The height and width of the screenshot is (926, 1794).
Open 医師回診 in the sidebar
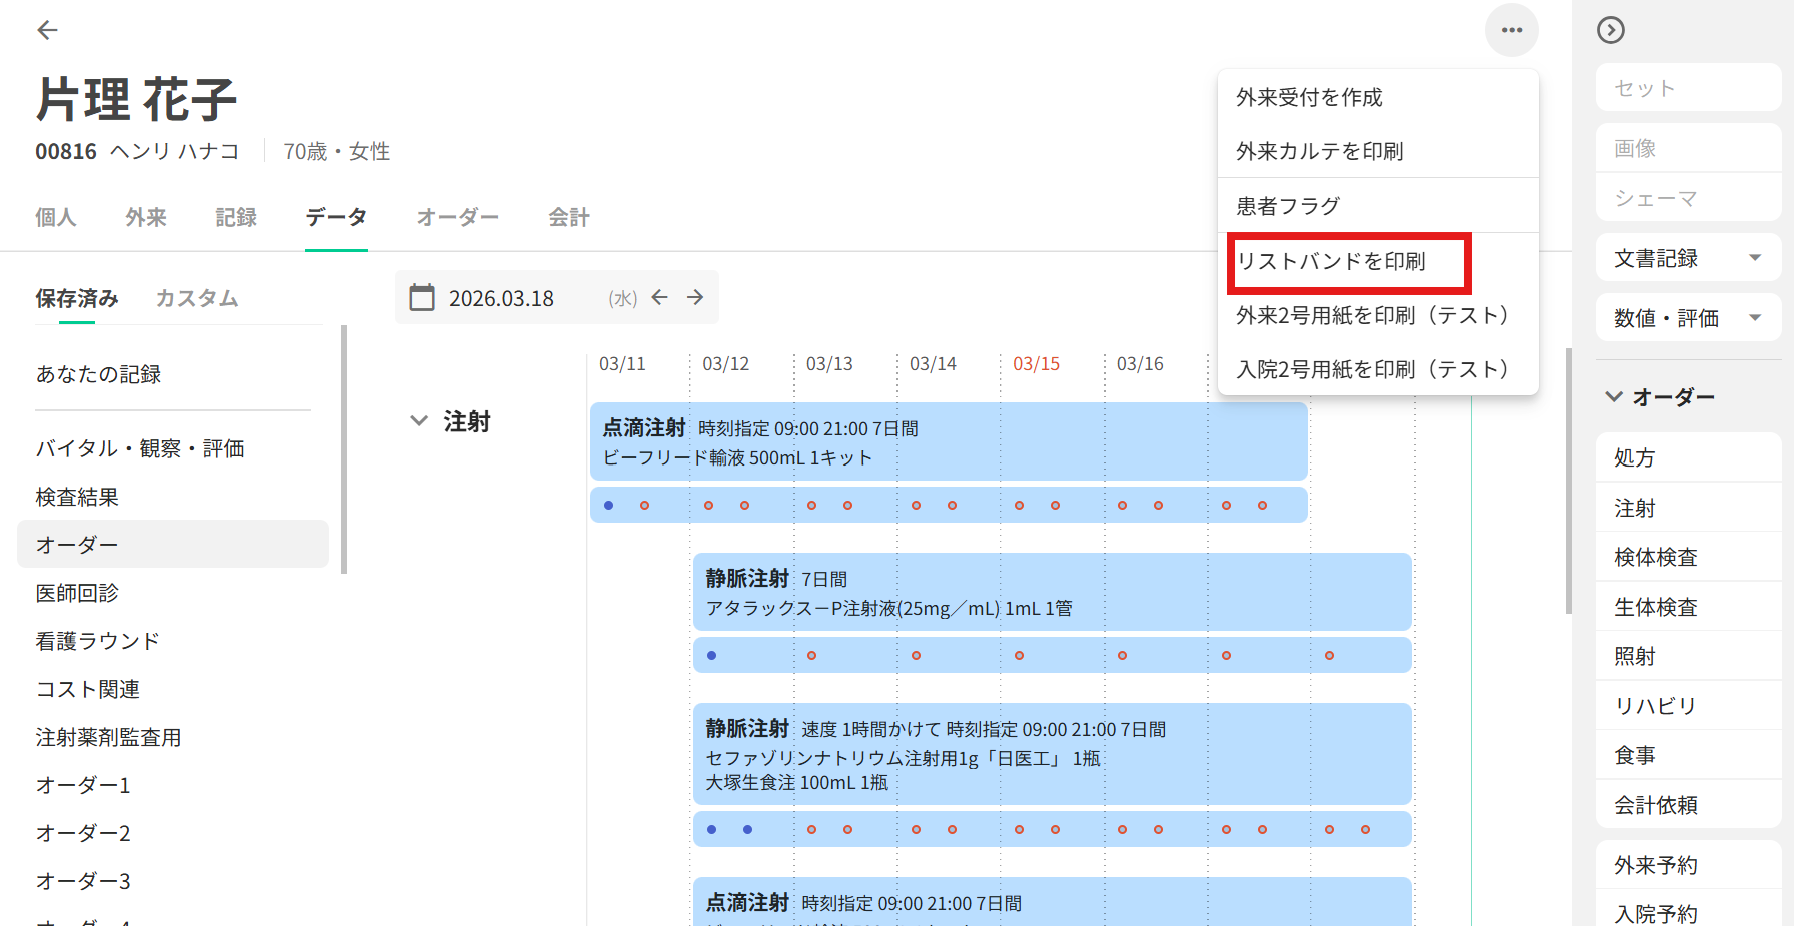173,593
